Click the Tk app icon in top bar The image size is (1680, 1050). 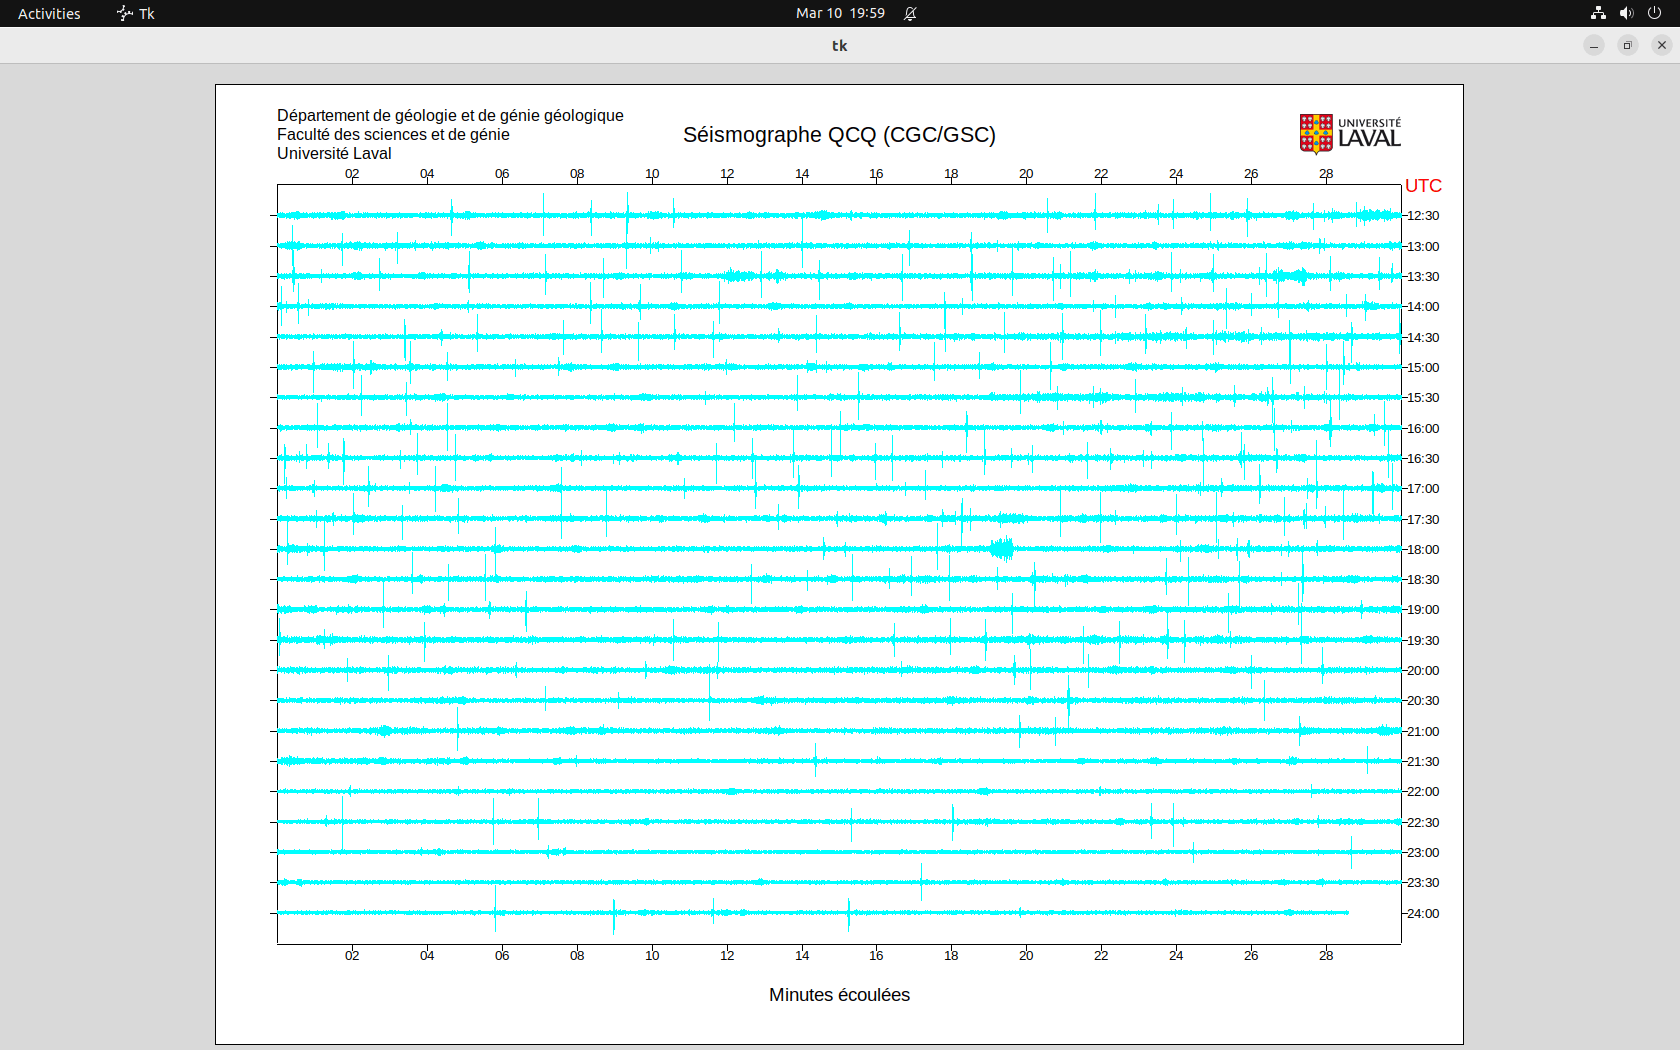pyautogui.click(x=125, y=13)
